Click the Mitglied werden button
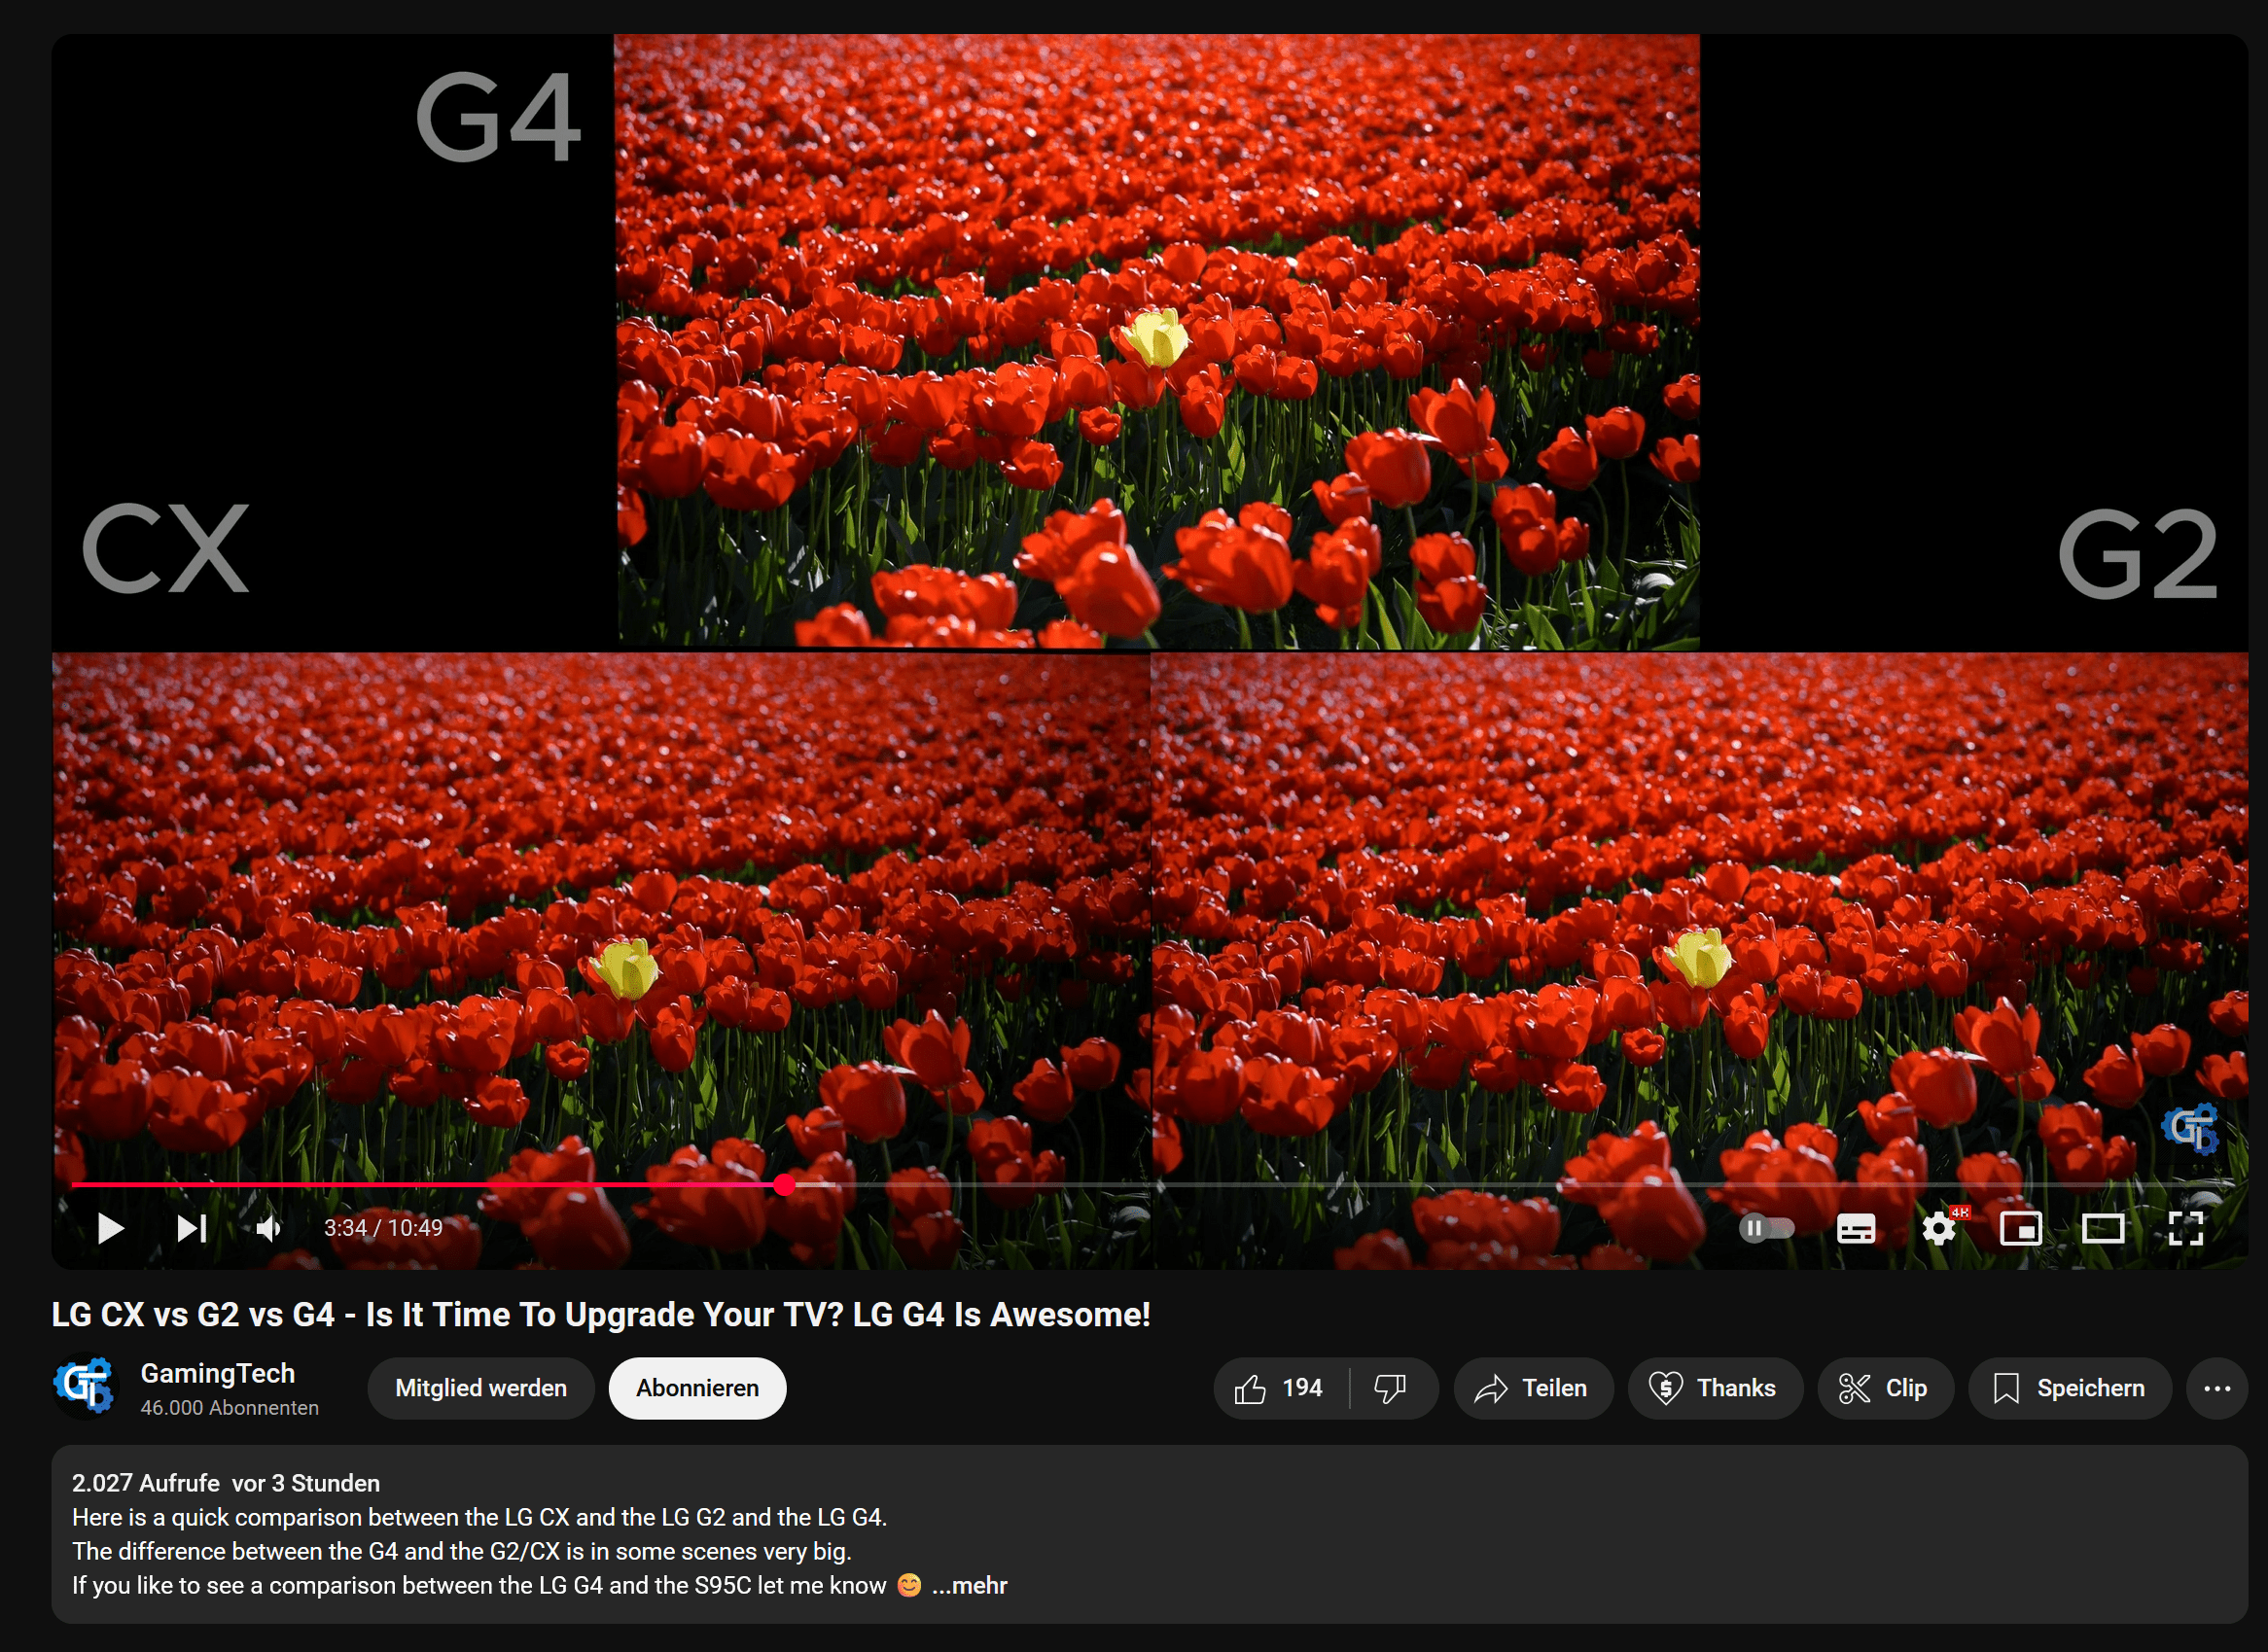 481,1388
